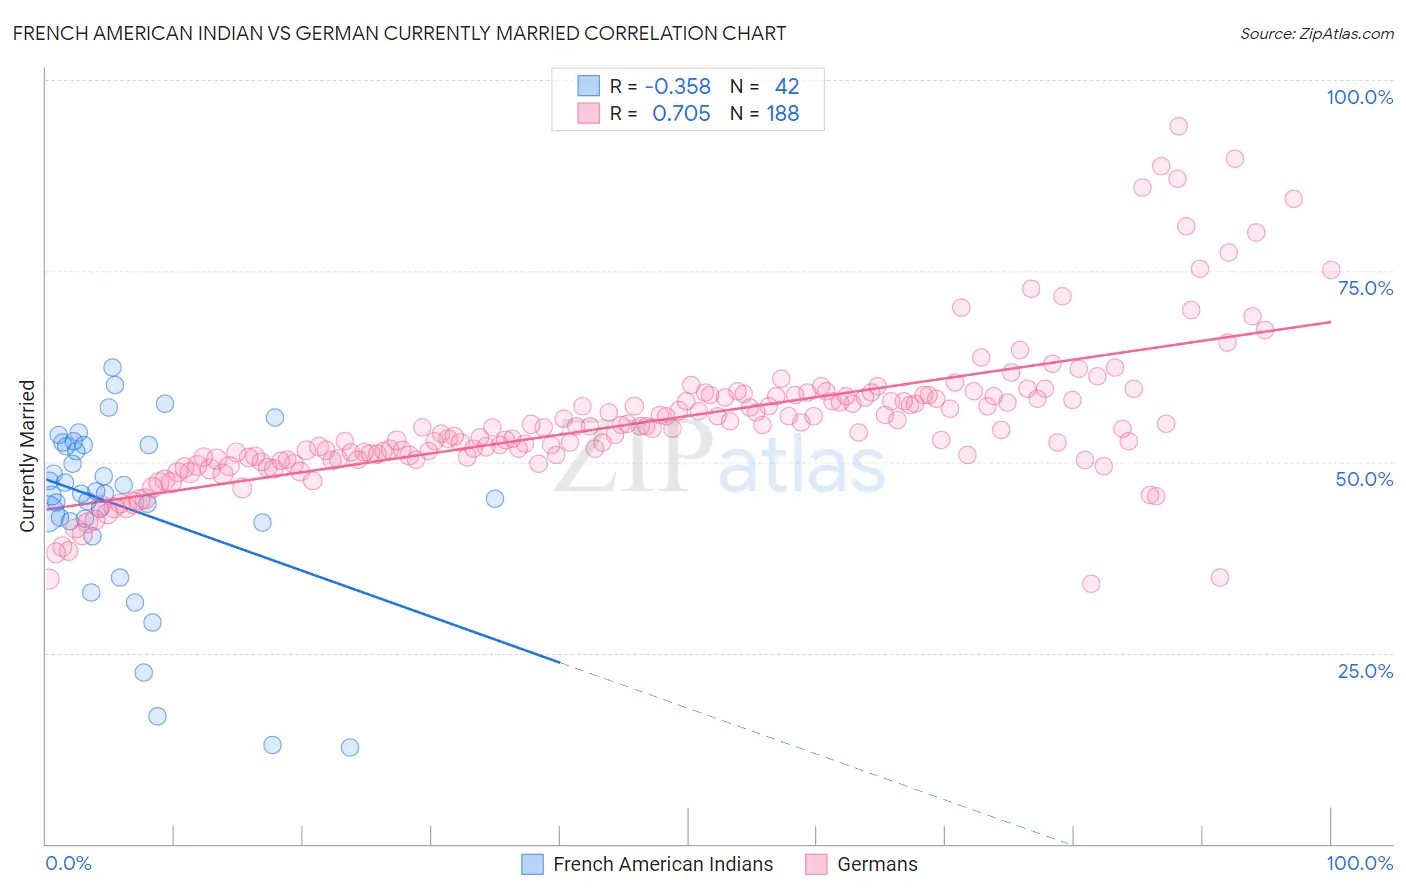Click the 25.0% y-axis label
The width and height of the screenshot is (1406, 892).
tap(1365, 671)
